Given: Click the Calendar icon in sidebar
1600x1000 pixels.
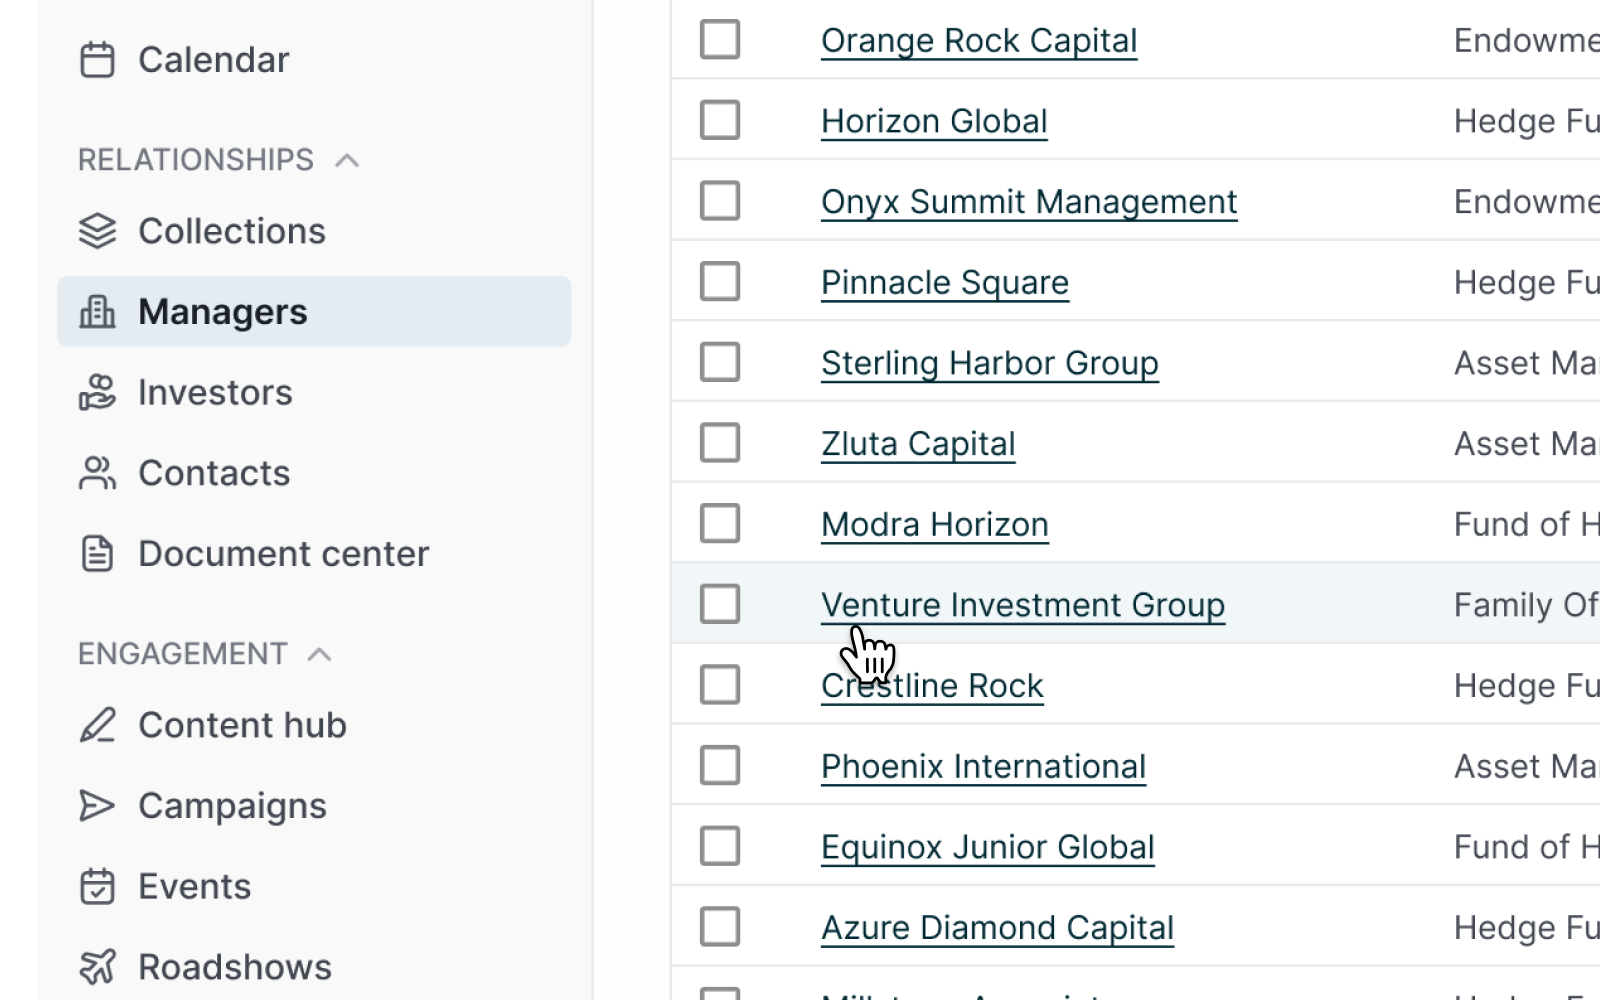Looking at the screenshot, I should pos(97,60).
